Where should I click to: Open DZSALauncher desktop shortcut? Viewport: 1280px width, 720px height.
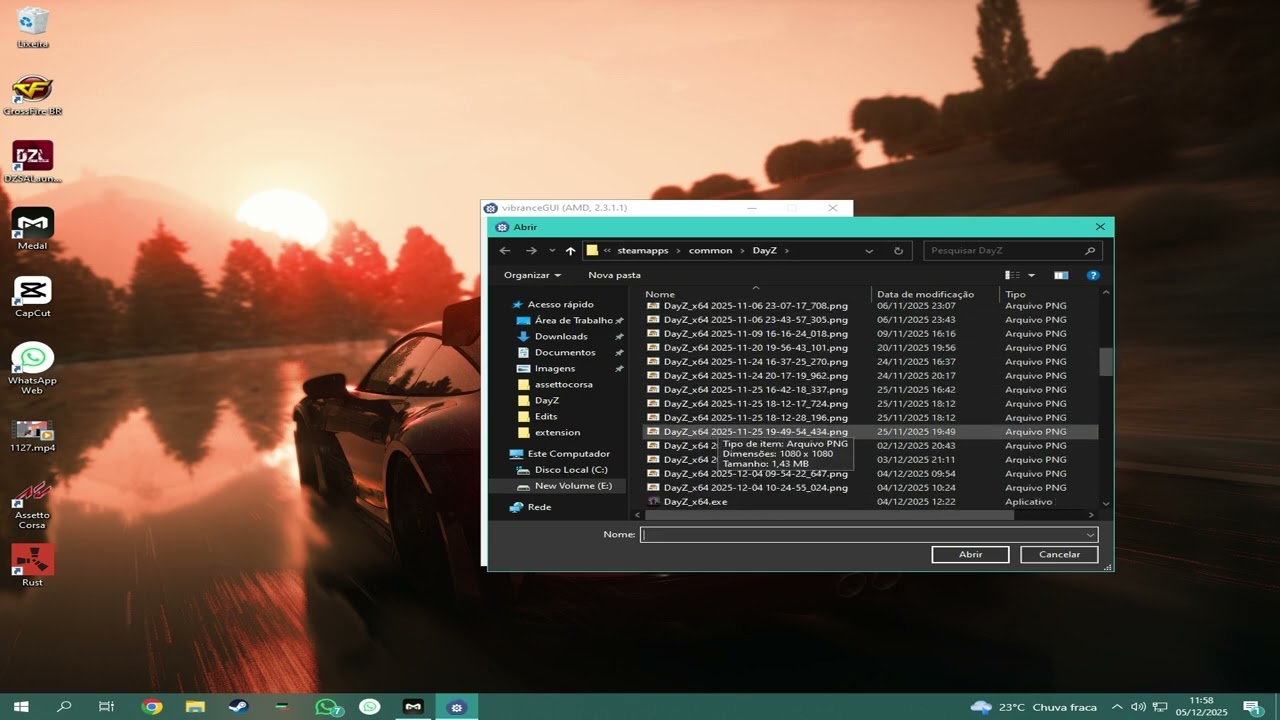tap(32, 162)
